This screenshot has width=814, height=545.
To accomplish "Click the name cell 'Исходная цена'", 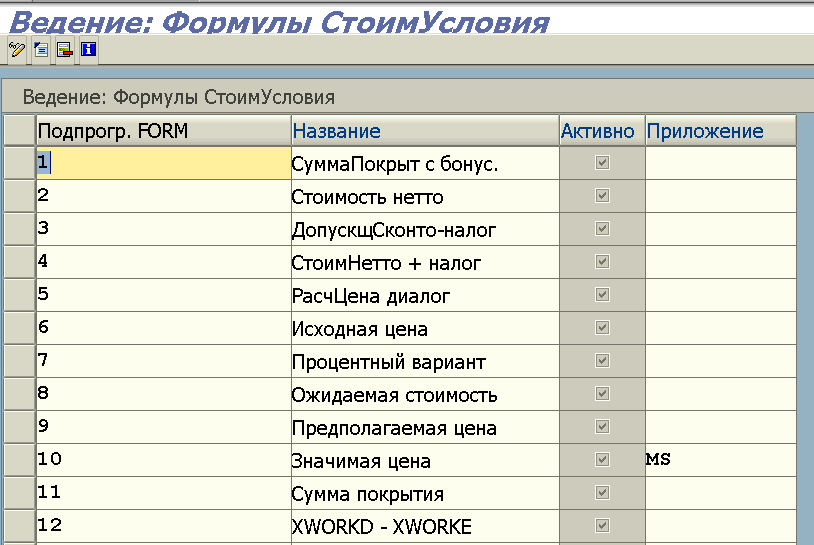I will click(425, 328).
